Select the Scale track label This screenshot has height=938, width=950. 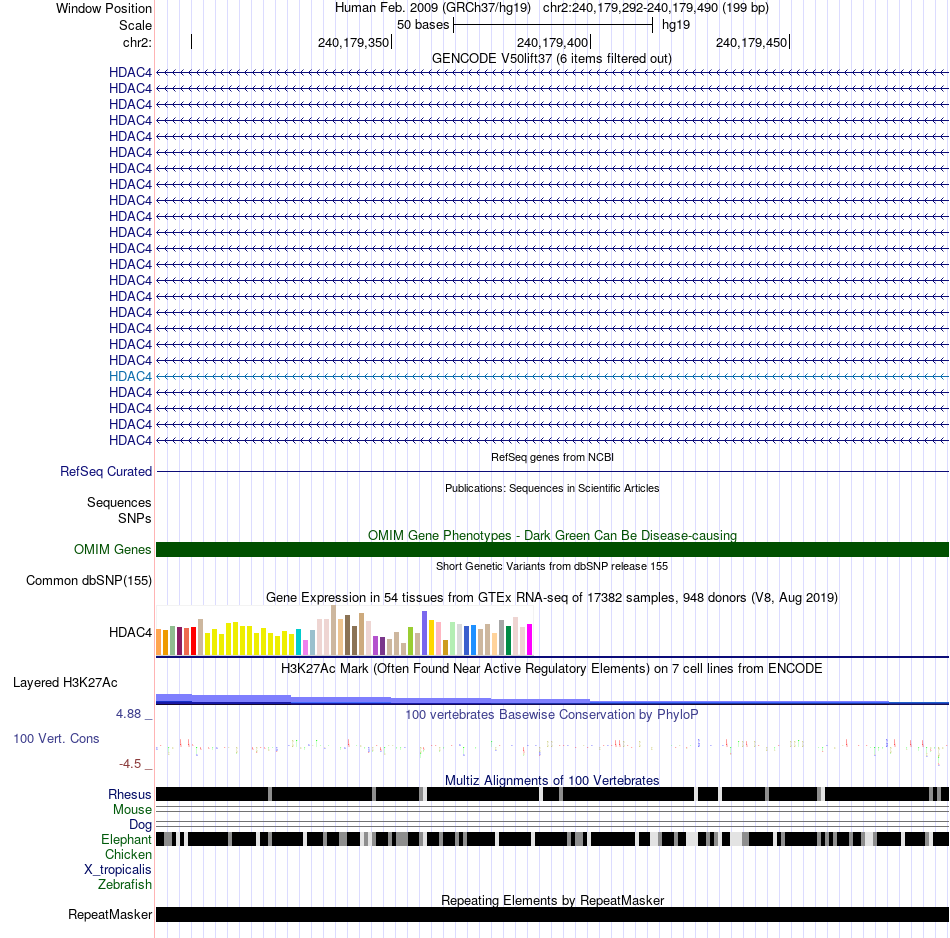(135, 25)
